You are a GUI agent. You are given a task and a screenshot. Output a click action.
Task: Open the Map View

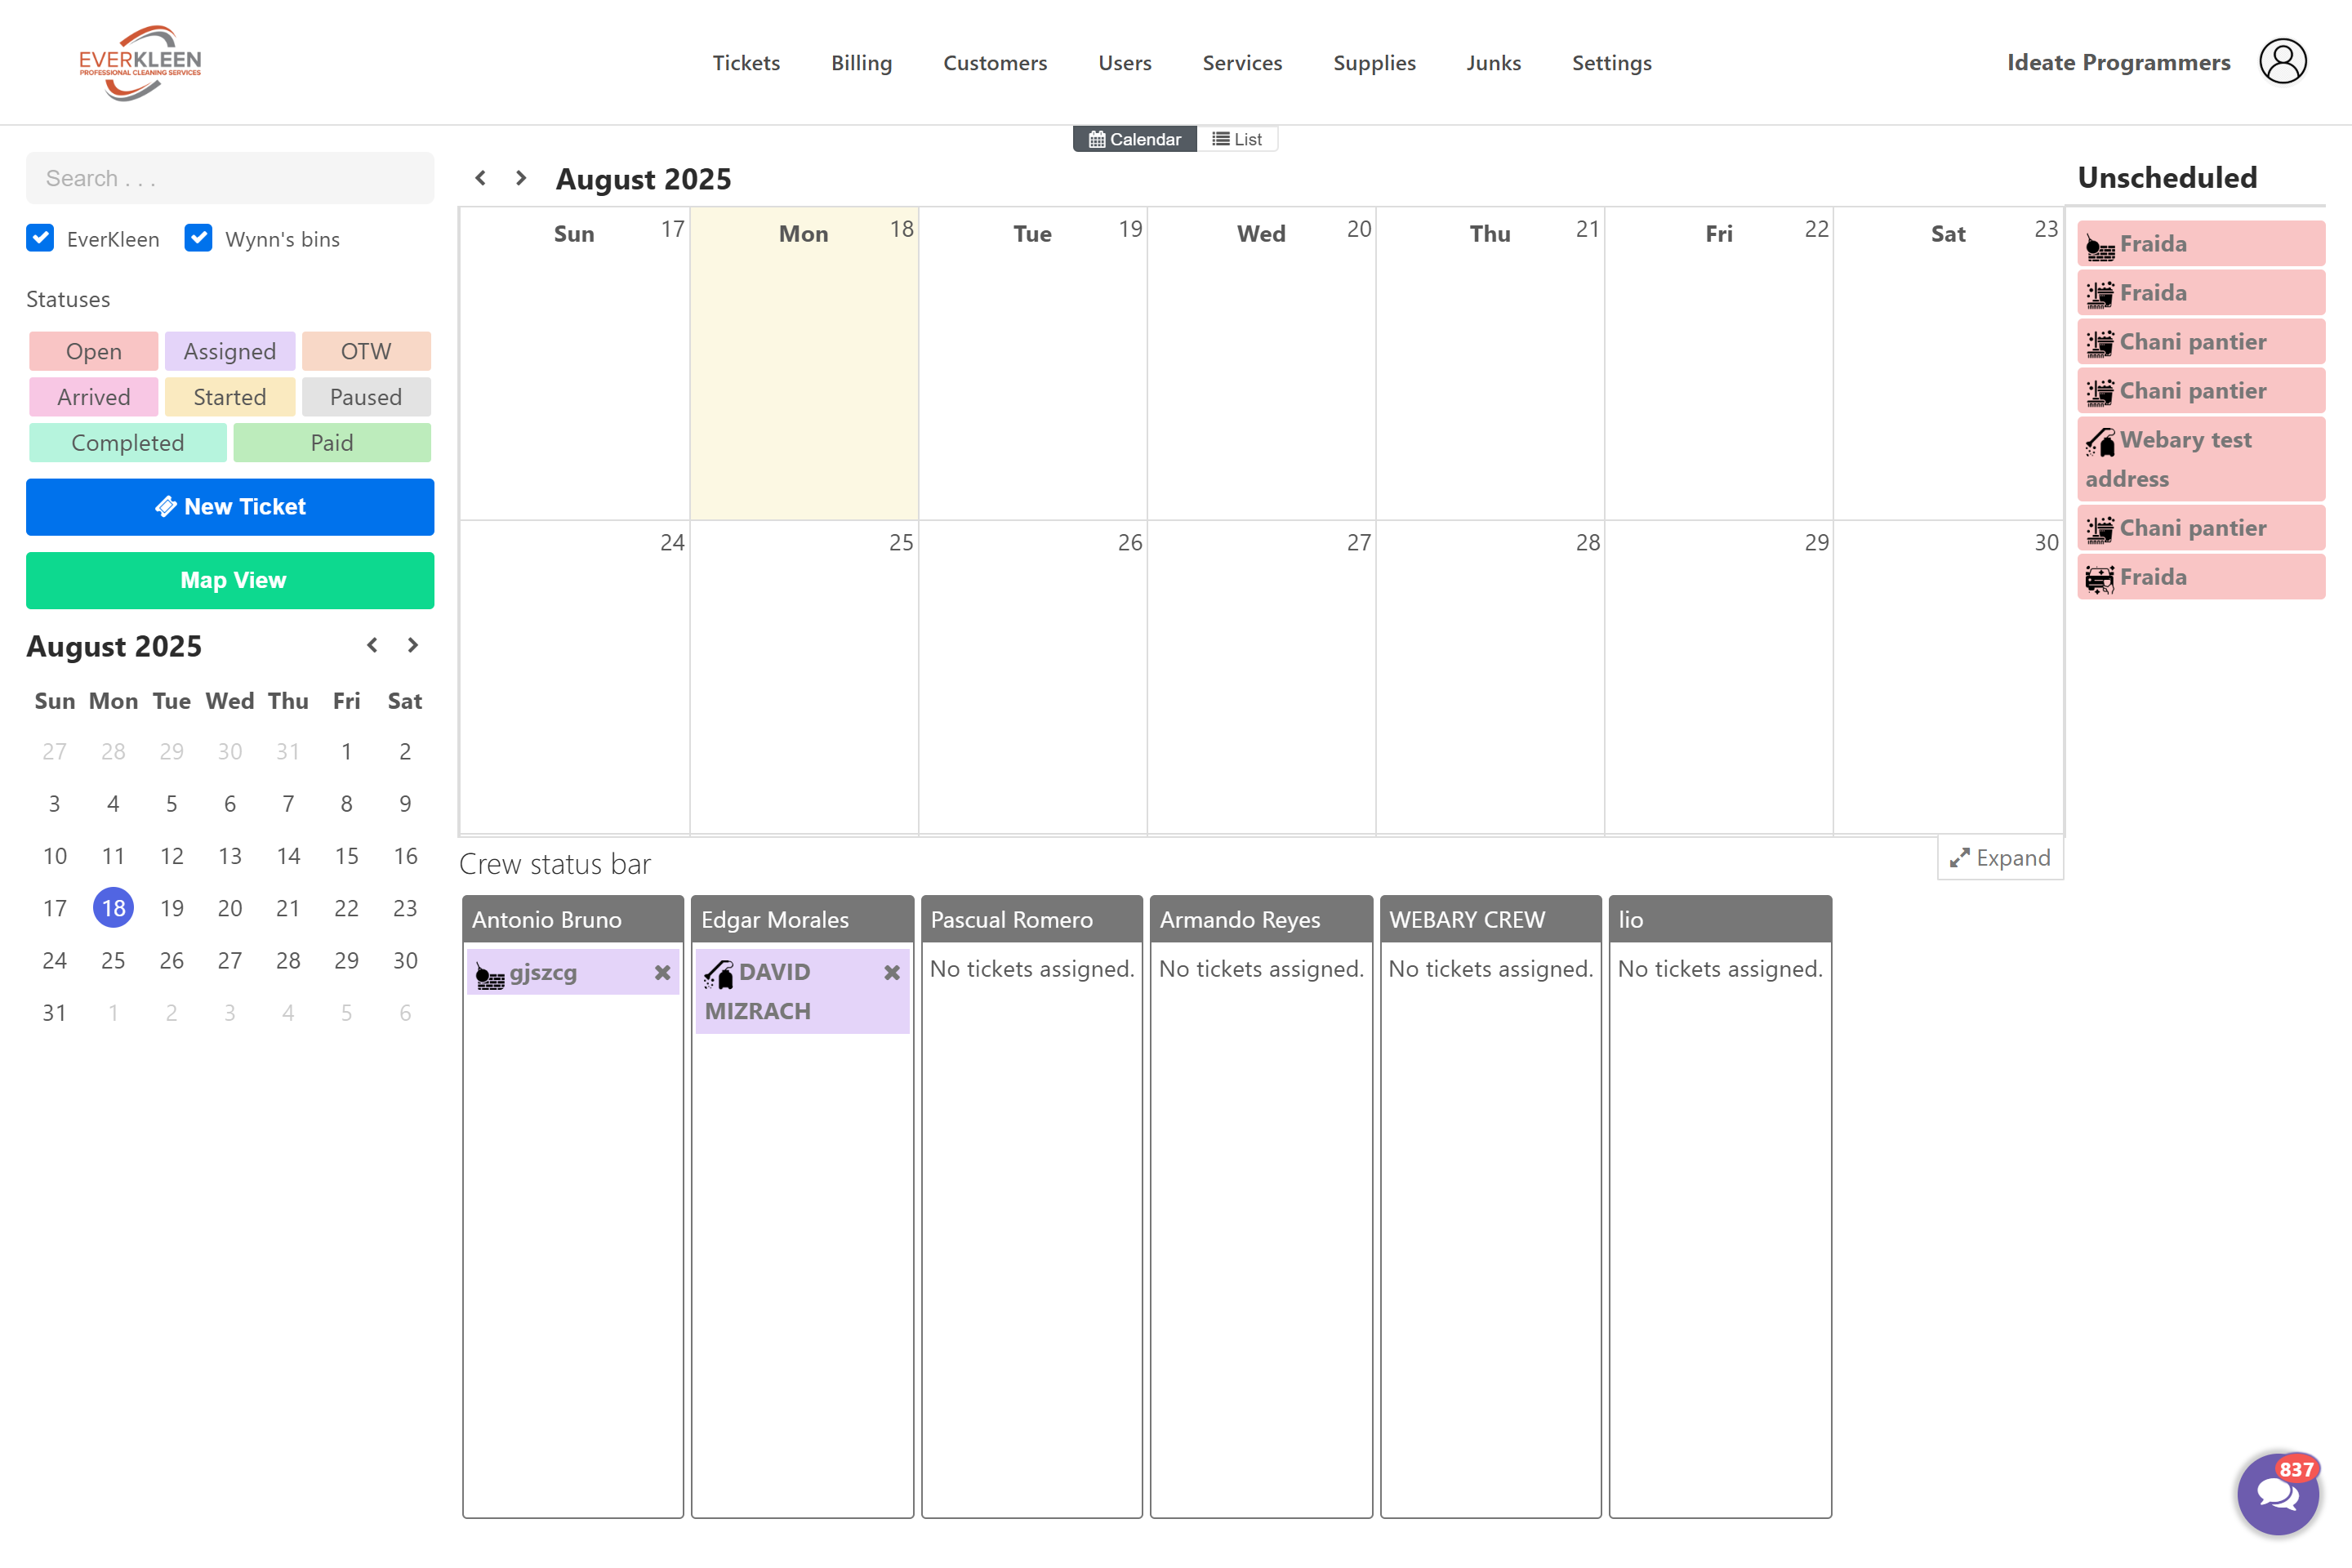[x=230, y=580]
